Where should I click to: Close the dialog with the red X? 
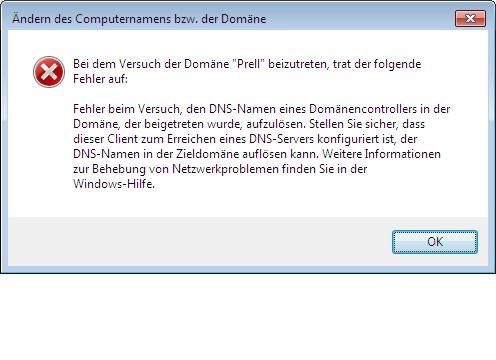pyautogui.click(x=470, y=18)
